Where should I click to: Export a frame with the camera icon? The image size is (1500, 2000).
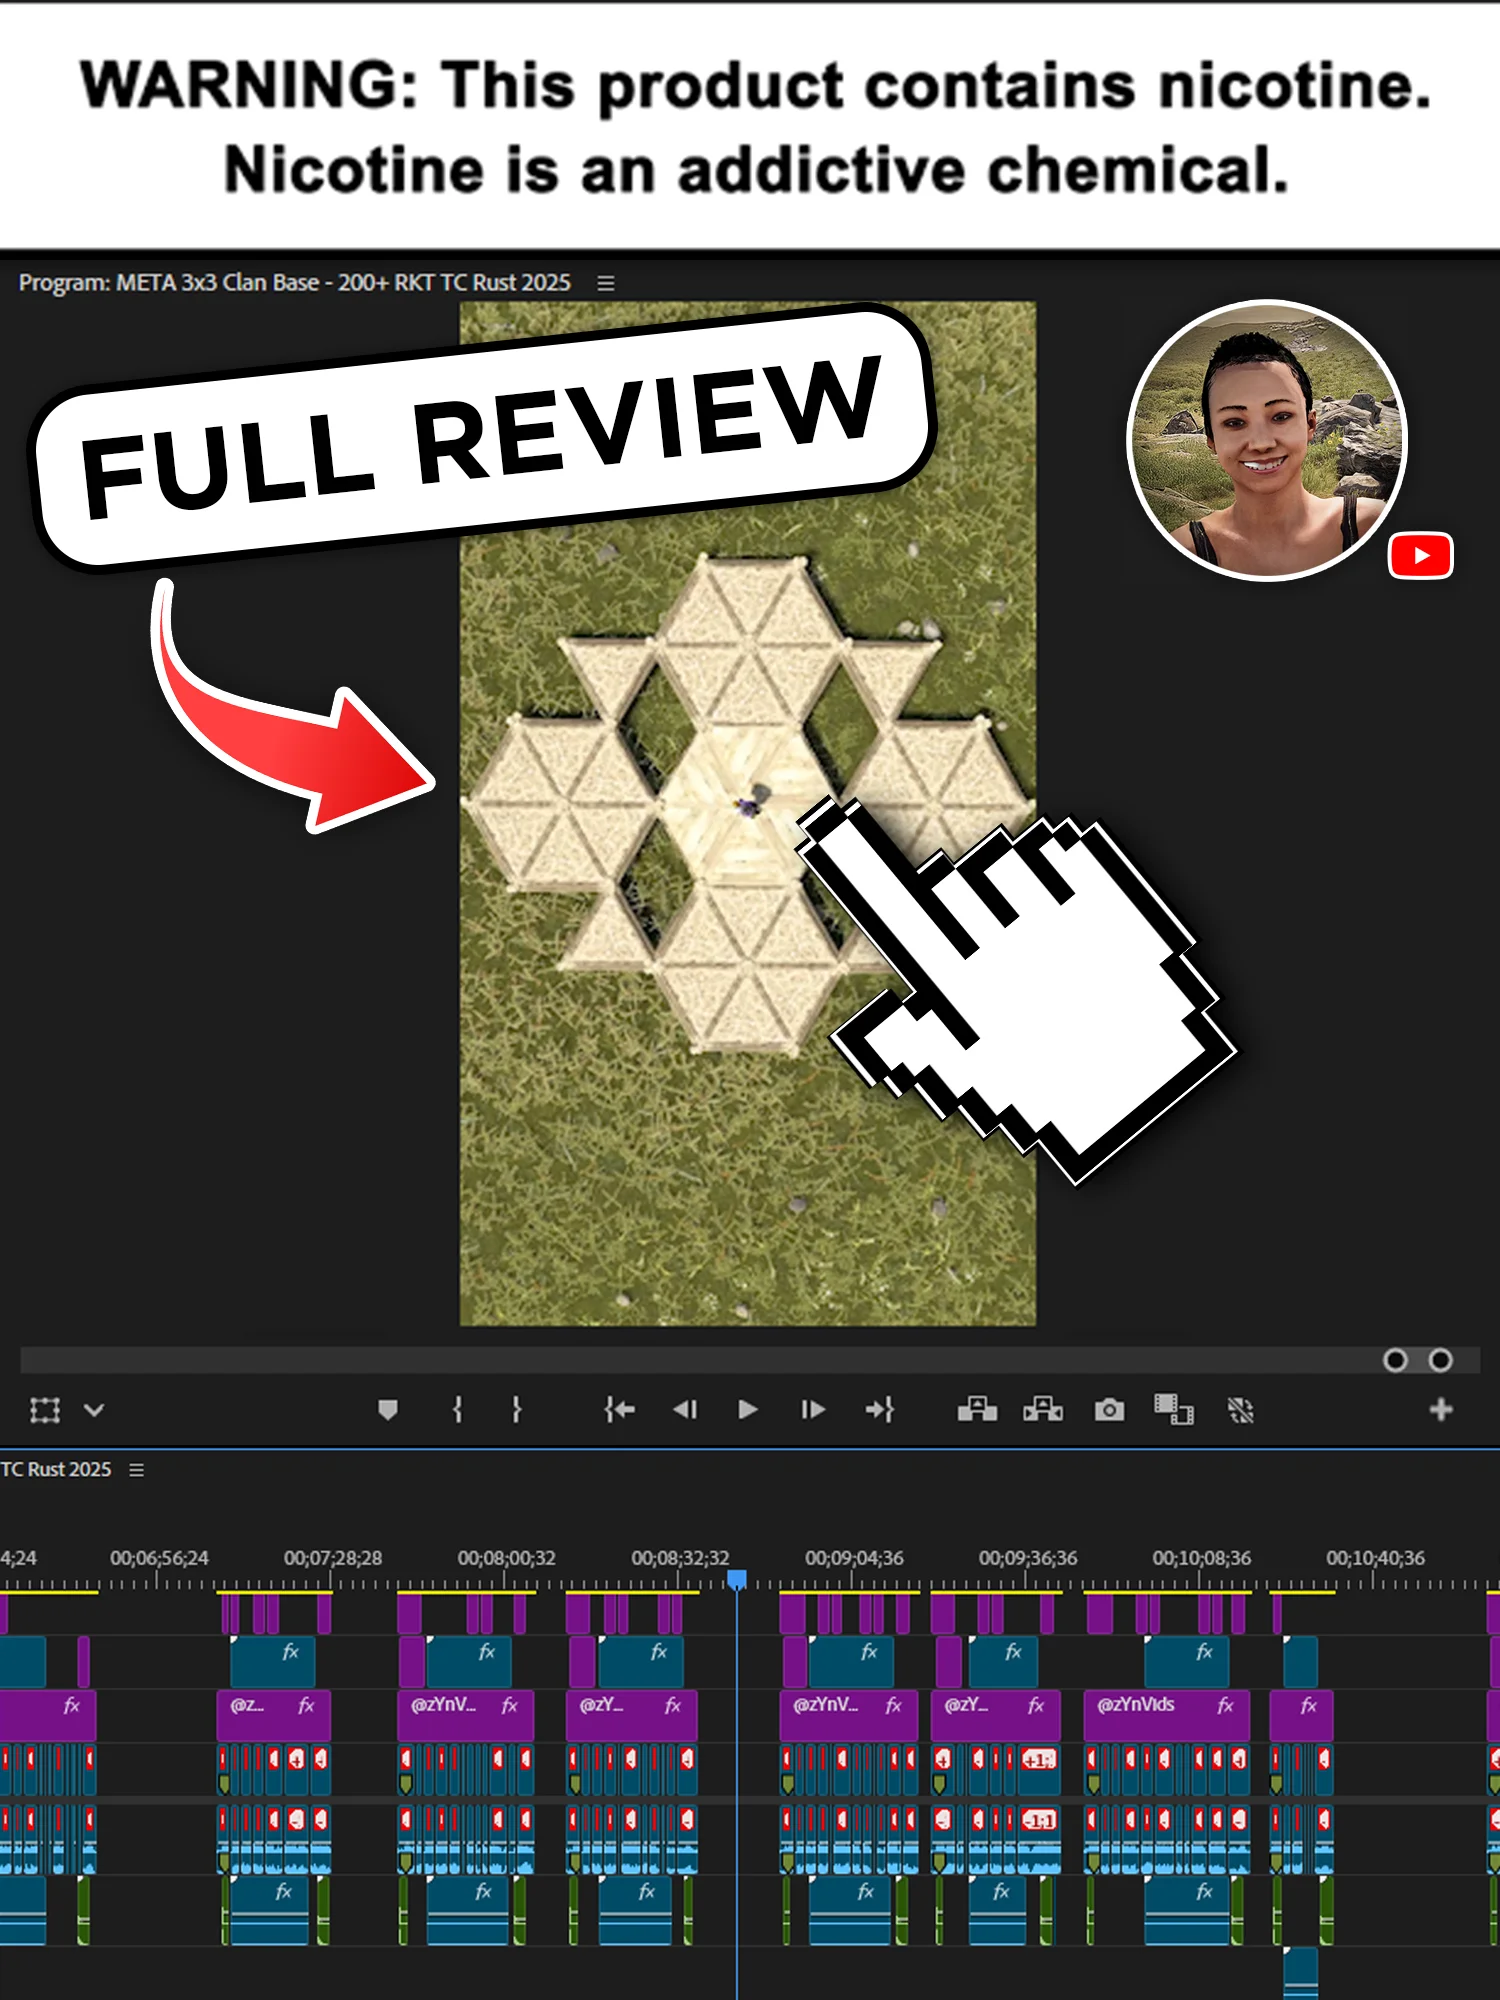[1109, 1410]
